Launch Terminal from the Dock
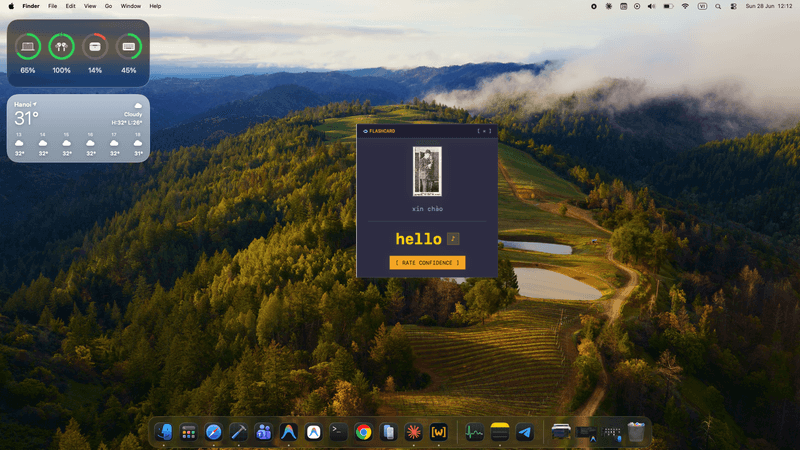This screenshot has width=800, height=450. [339, 432]
